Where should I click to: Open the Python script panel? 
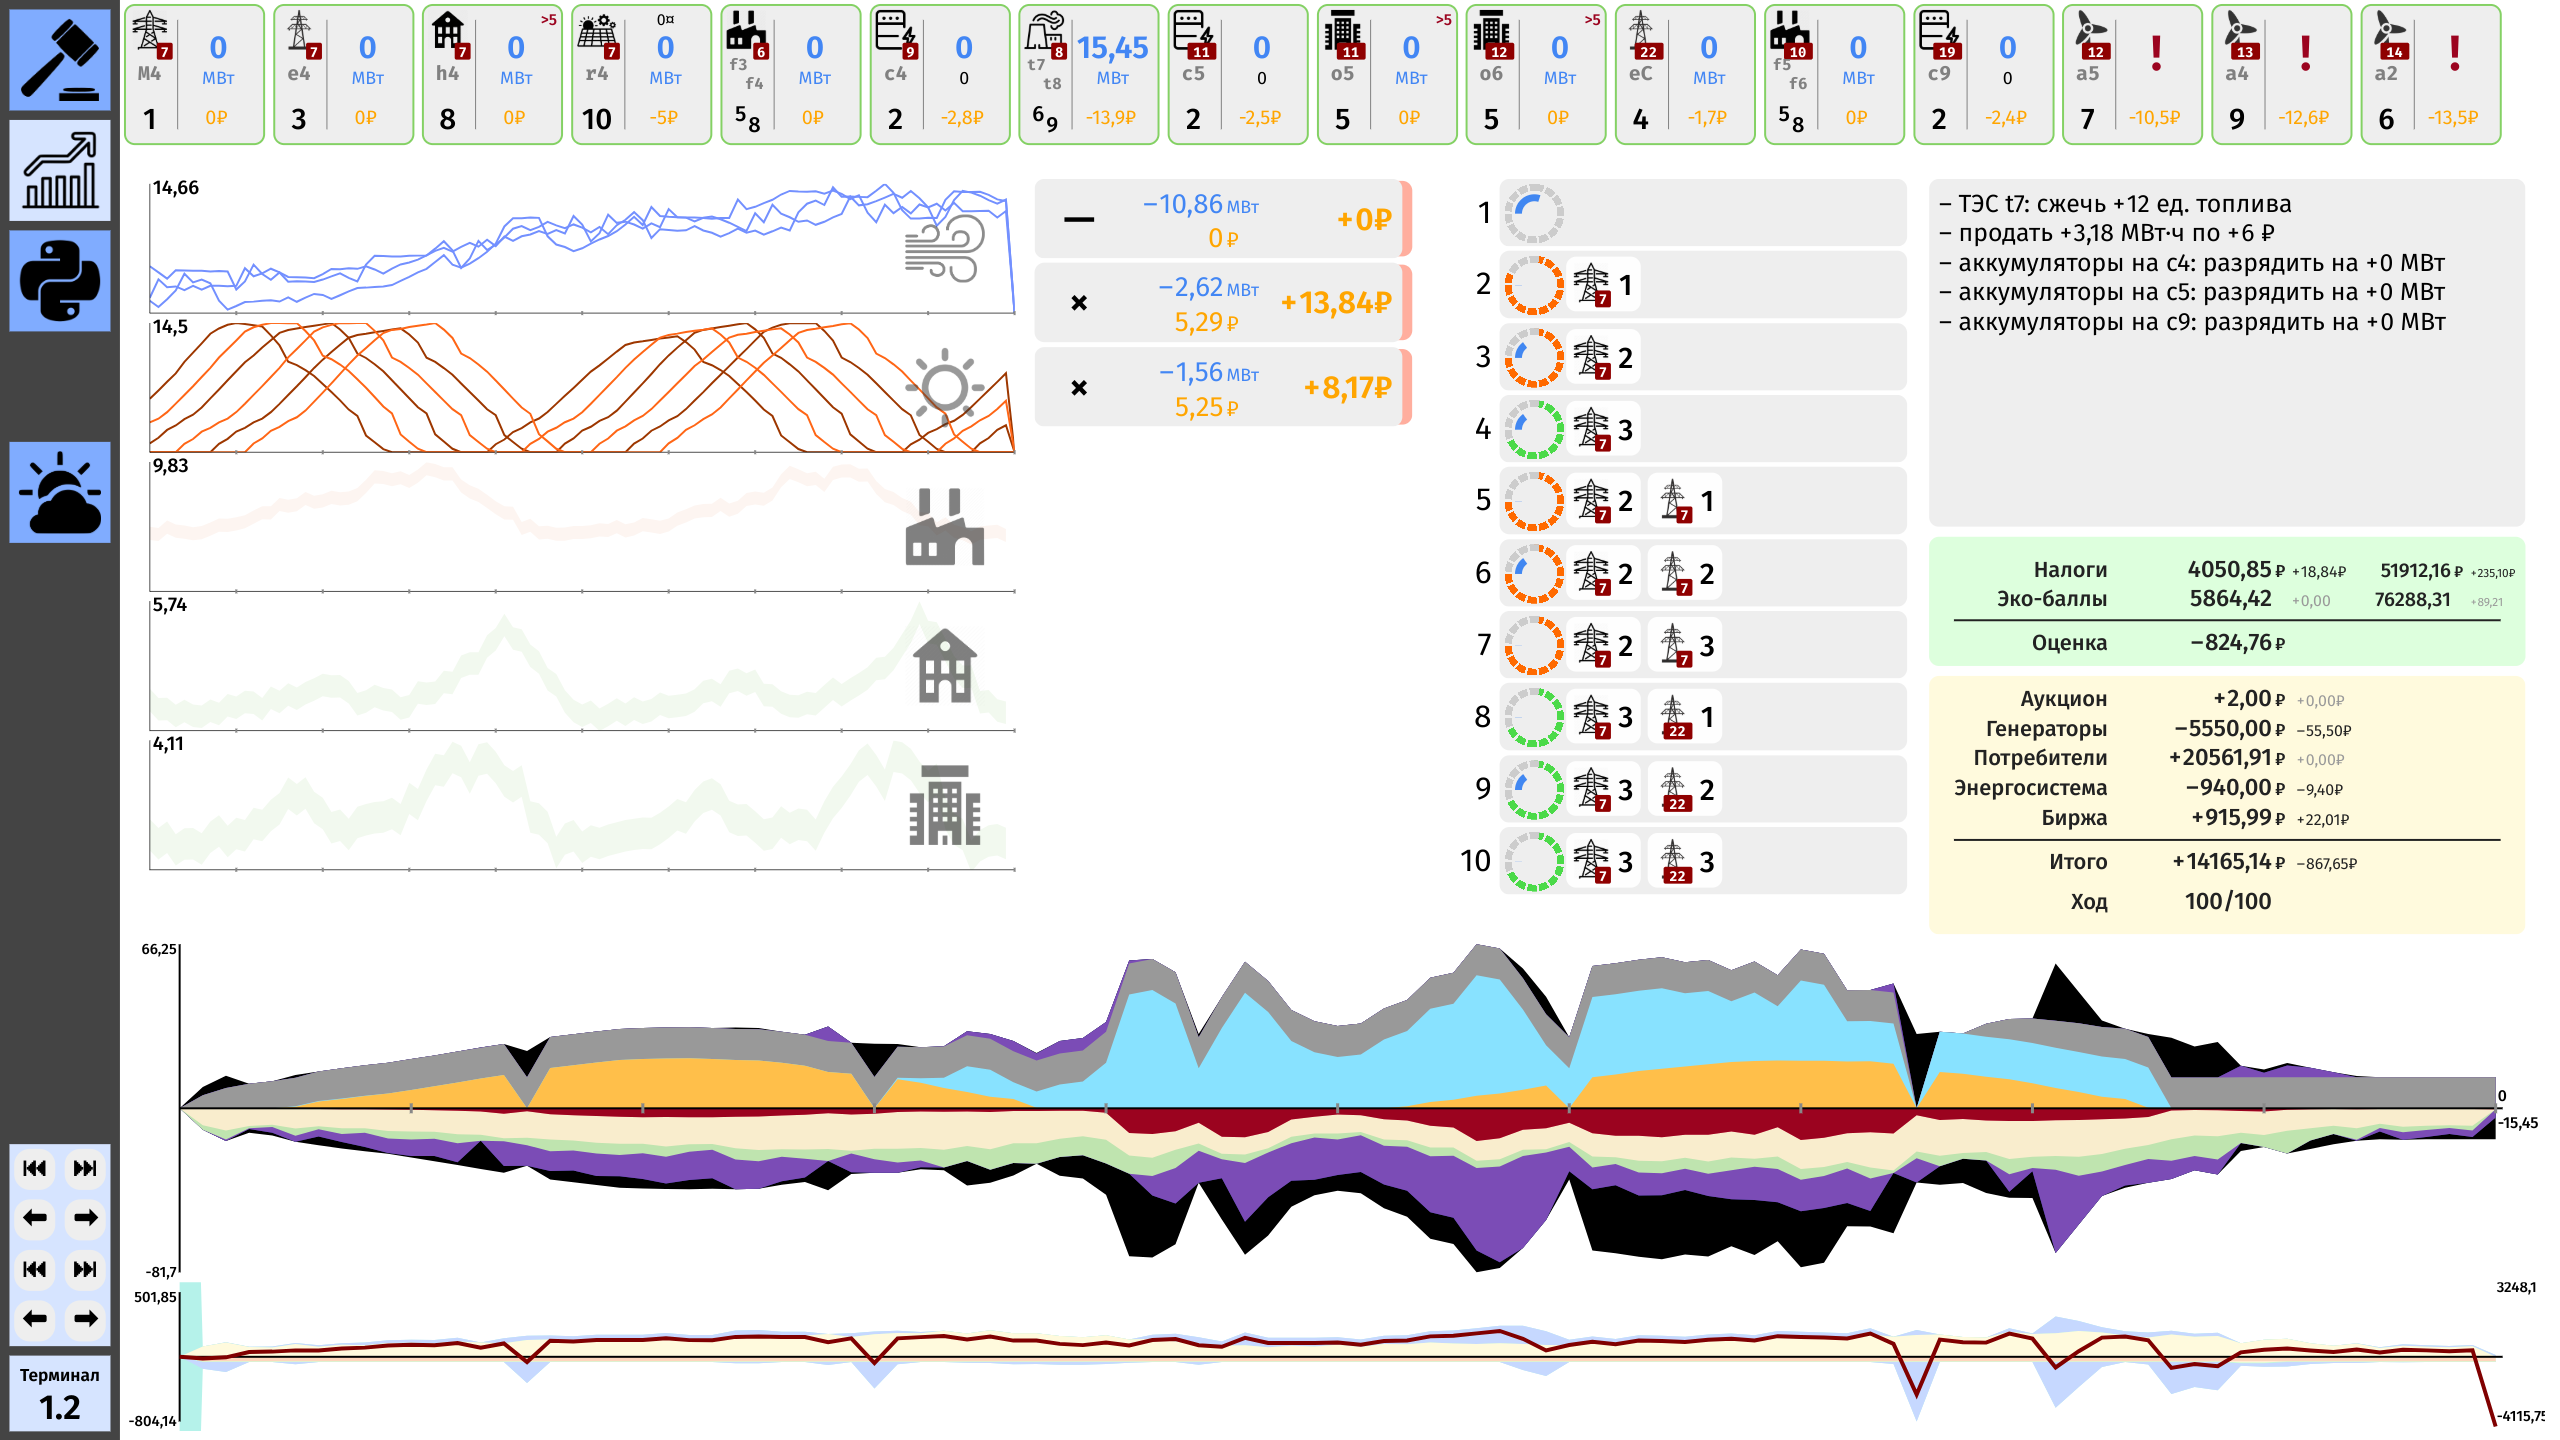pyautogui.click(x=60, y=281)
